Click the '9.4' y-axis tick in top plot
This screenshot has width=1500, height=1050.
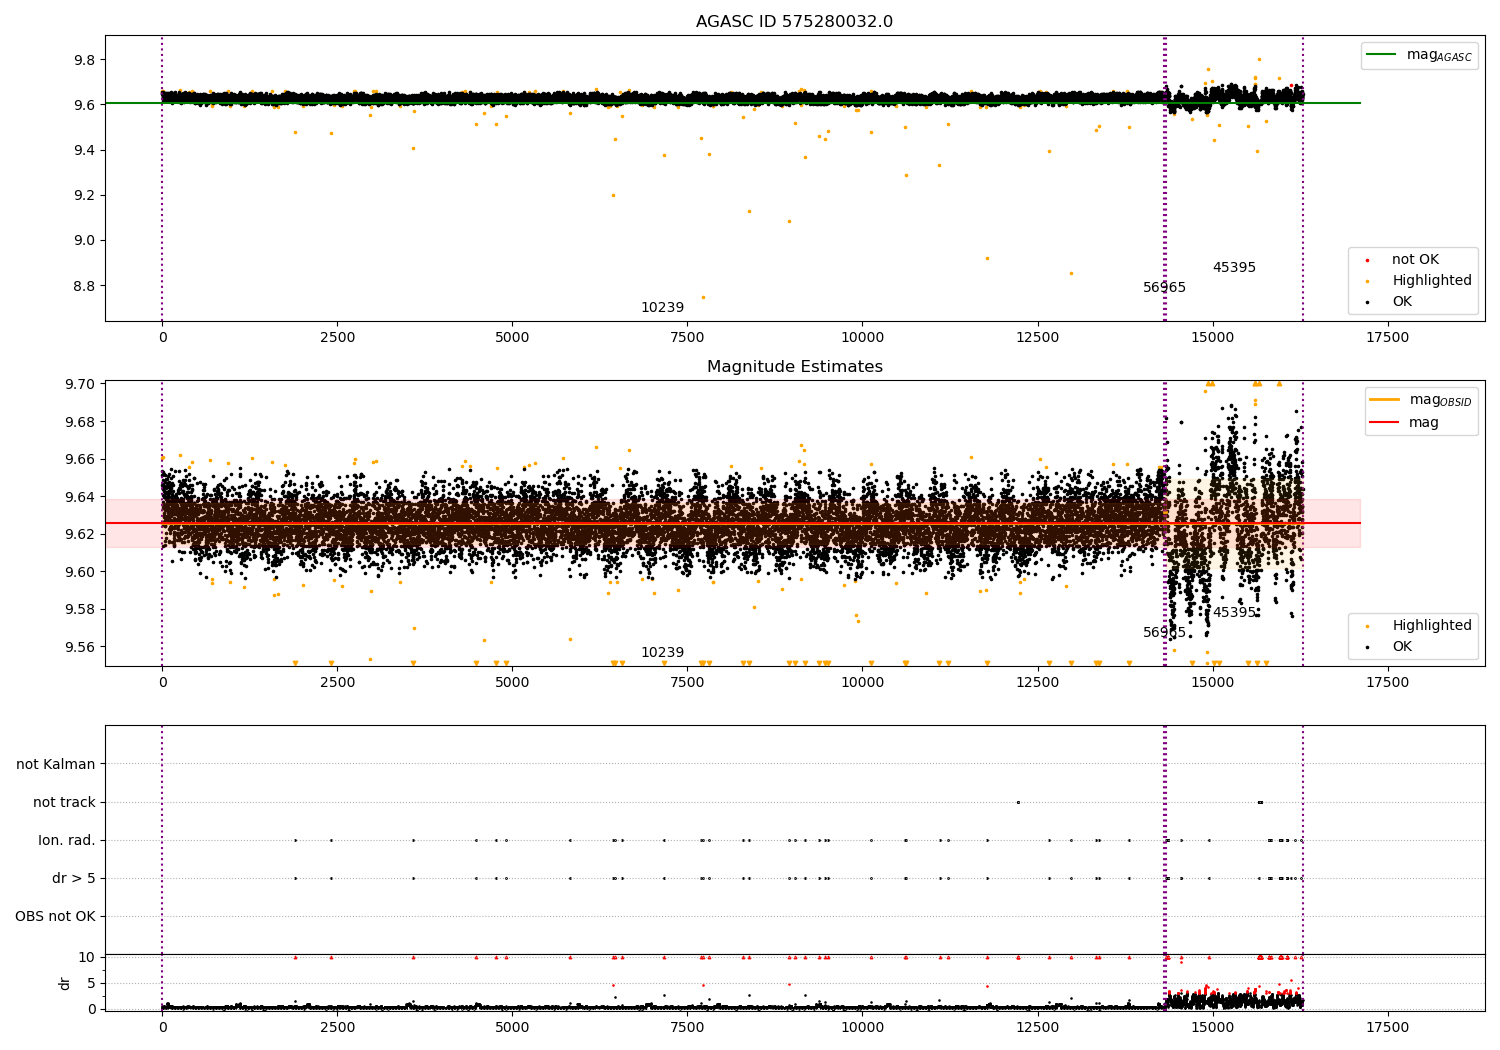pyautogui.click(x=84, y=151)
